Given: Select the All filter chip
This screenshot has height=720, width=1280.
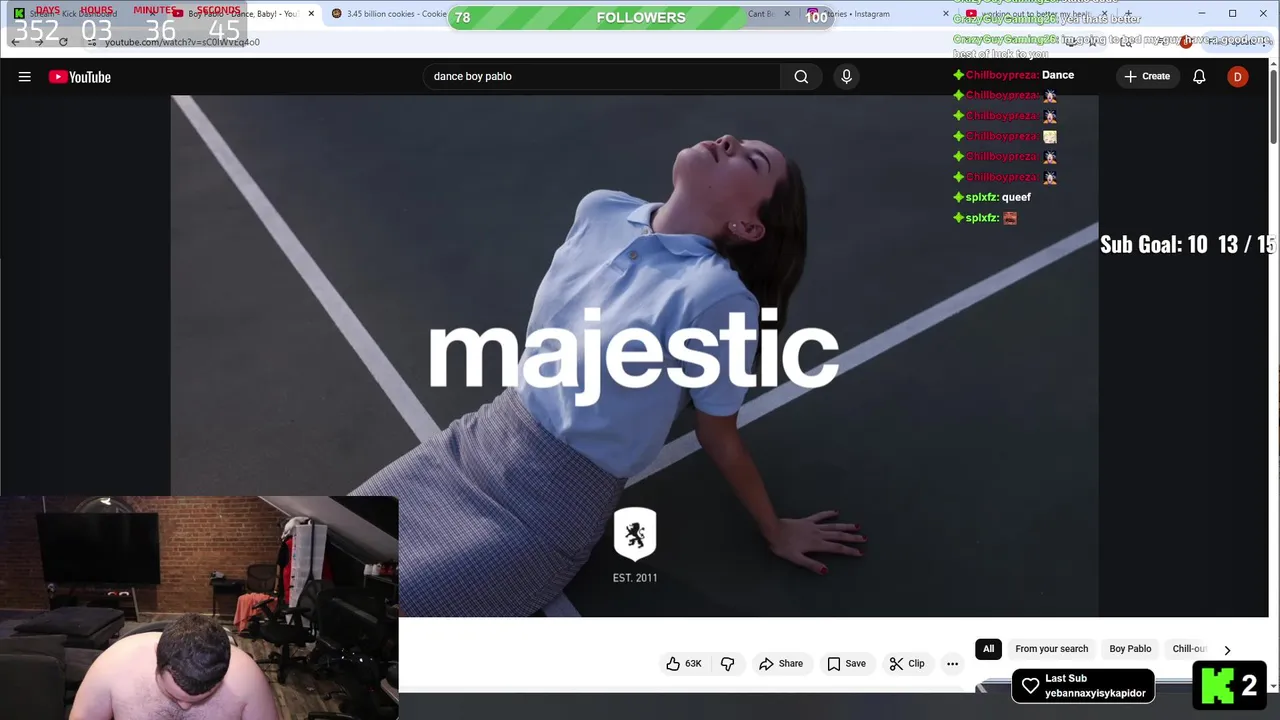Looking at the screenshot, I should click(x=988, y=649).
